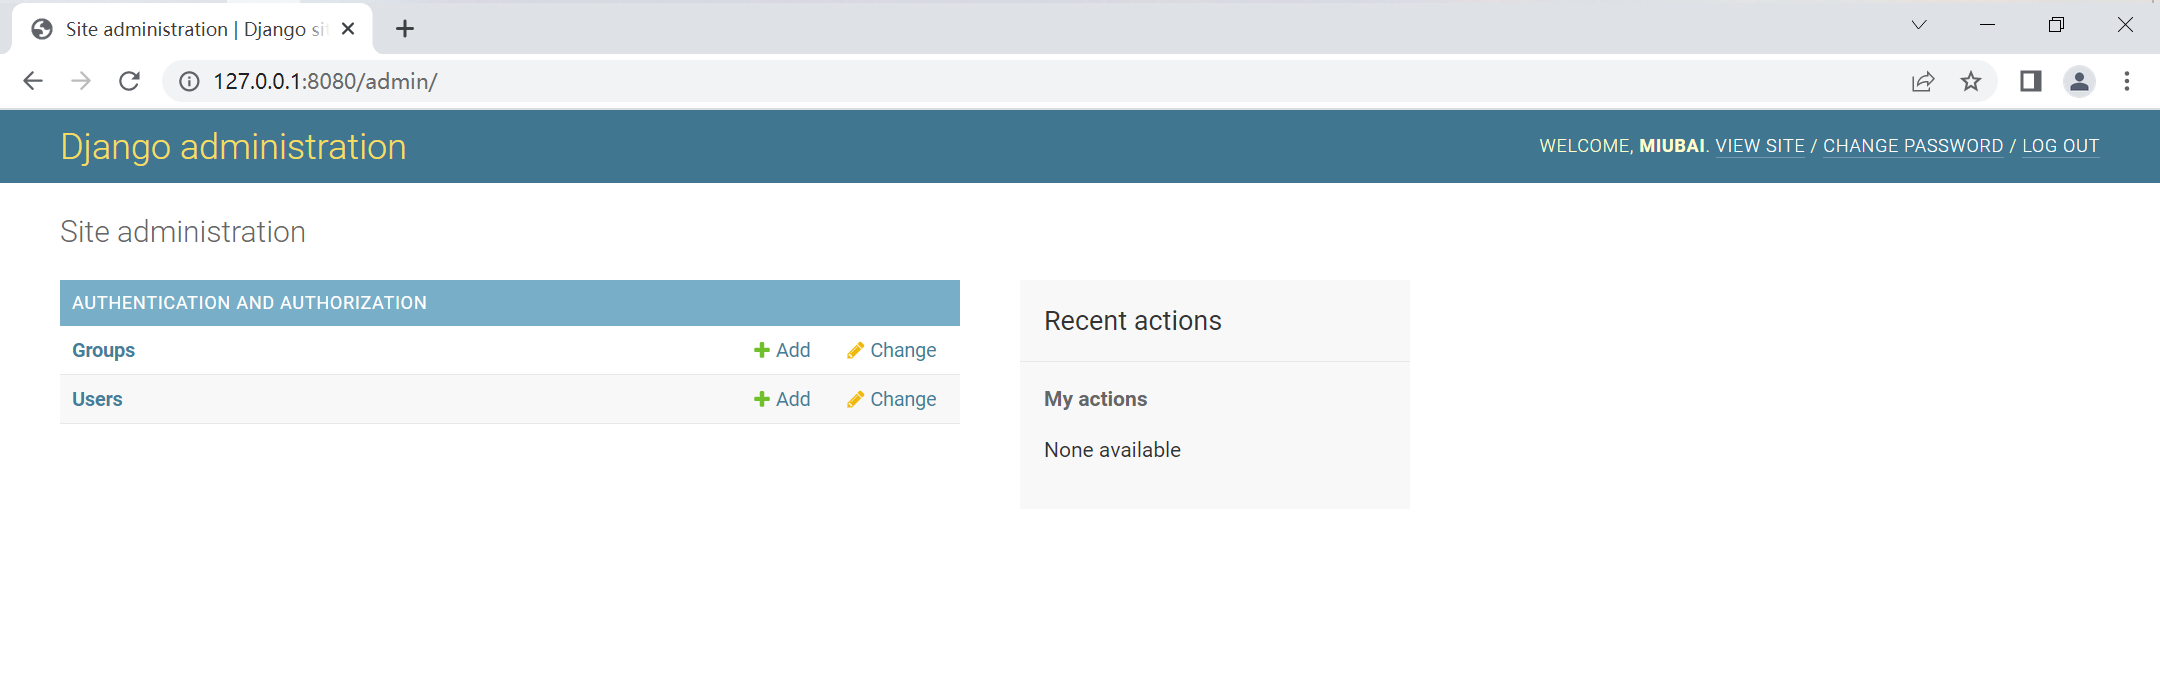
Task: Open the Authentication and Authorization section
Action: (x=249, y=303)
